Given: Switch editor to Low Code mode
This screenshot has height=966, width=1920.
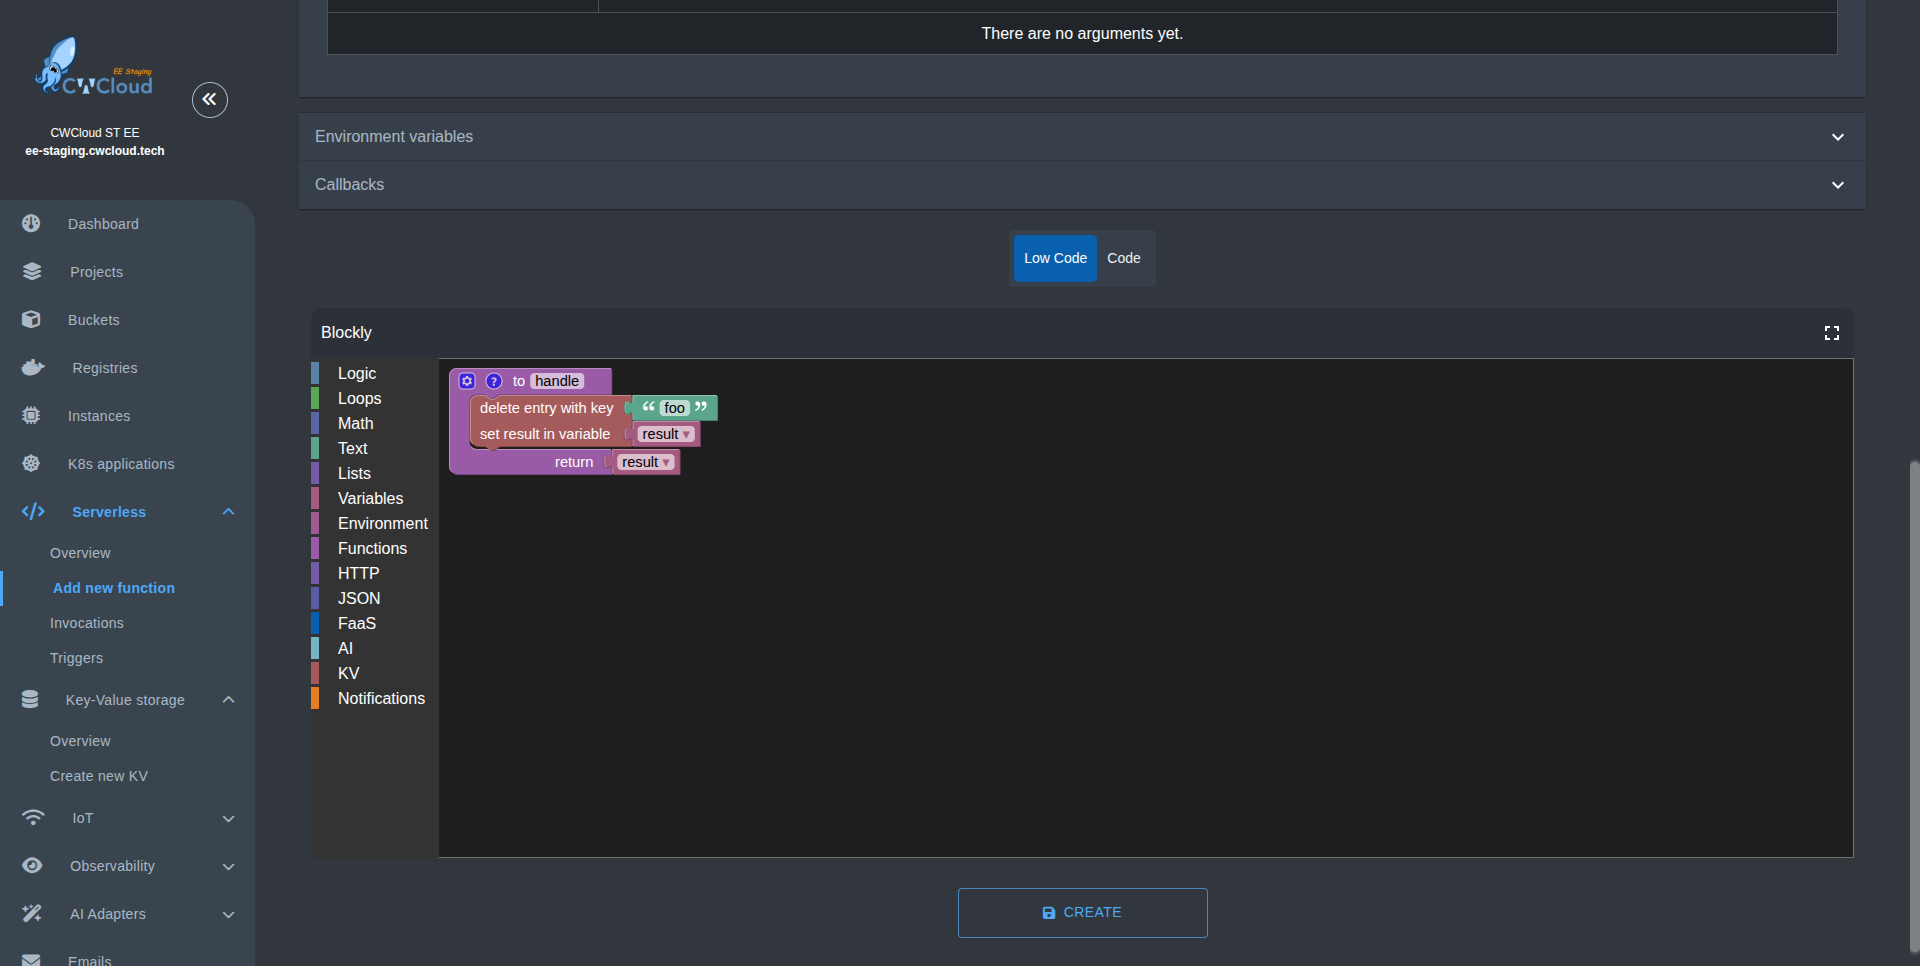Looking at the screenshot, I should [1055, 258].
